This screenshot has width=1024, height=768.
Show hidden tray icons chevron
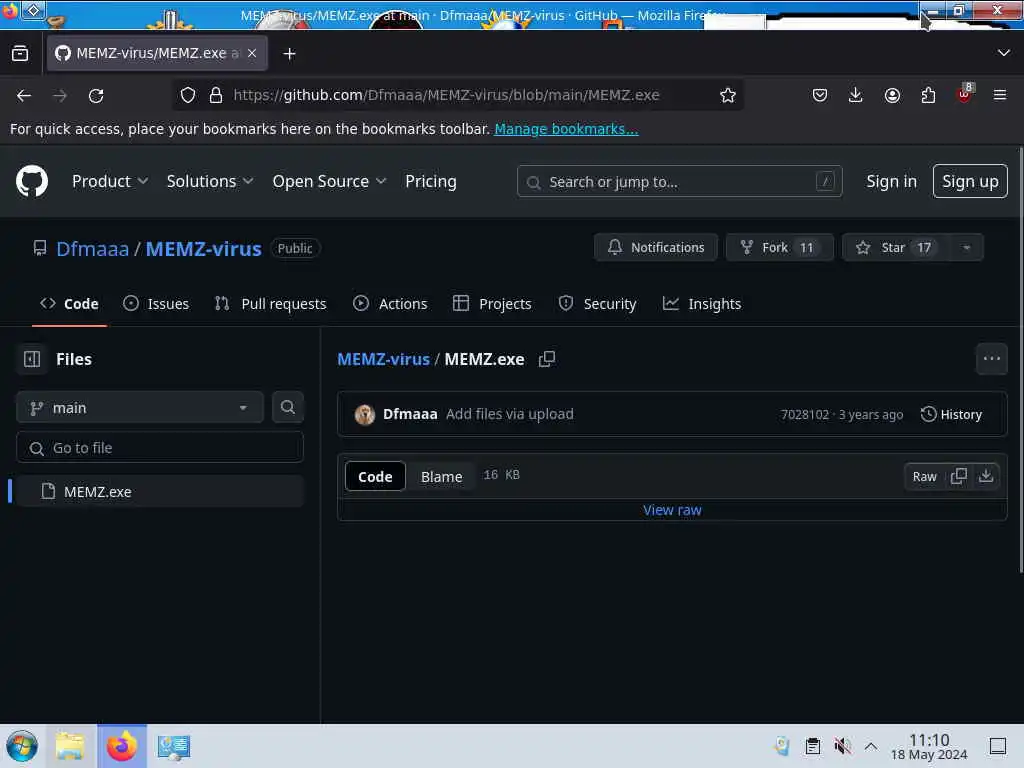click(x=871, y=746)
